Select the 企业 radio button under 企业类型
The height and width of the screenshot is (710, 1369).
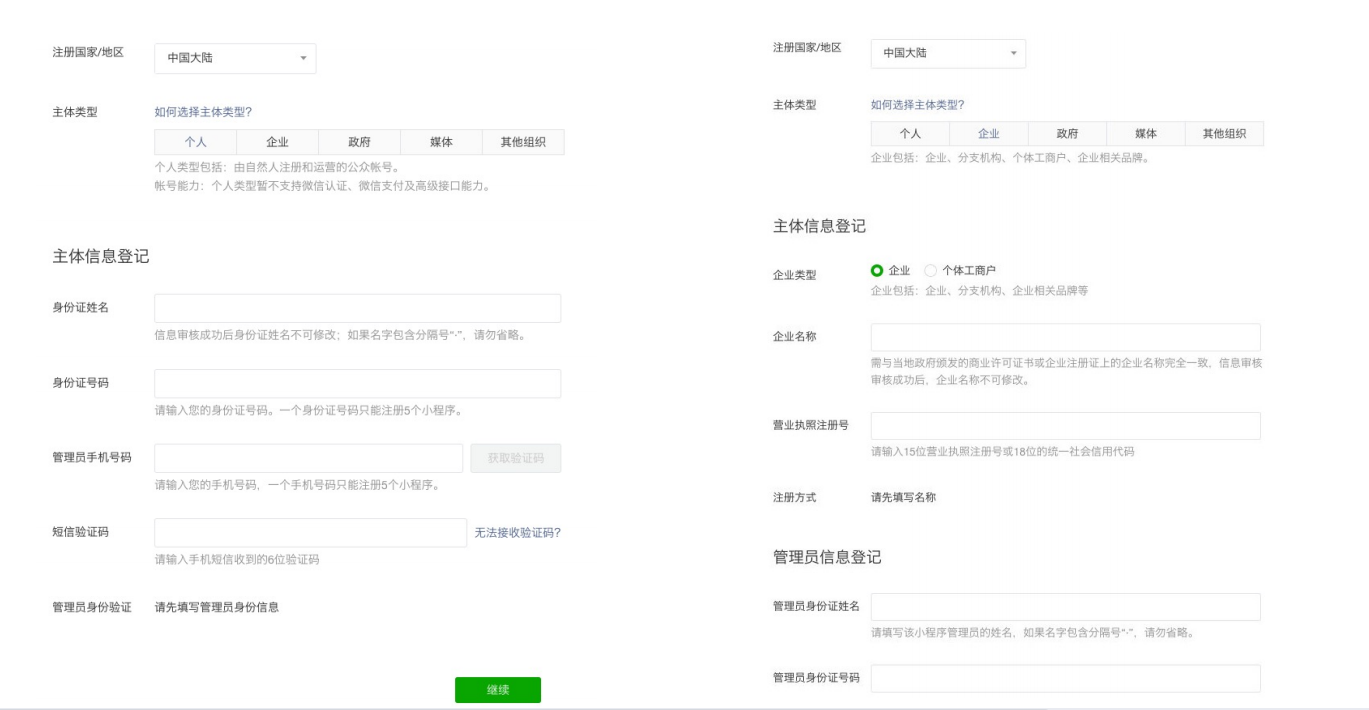(877, 270)
